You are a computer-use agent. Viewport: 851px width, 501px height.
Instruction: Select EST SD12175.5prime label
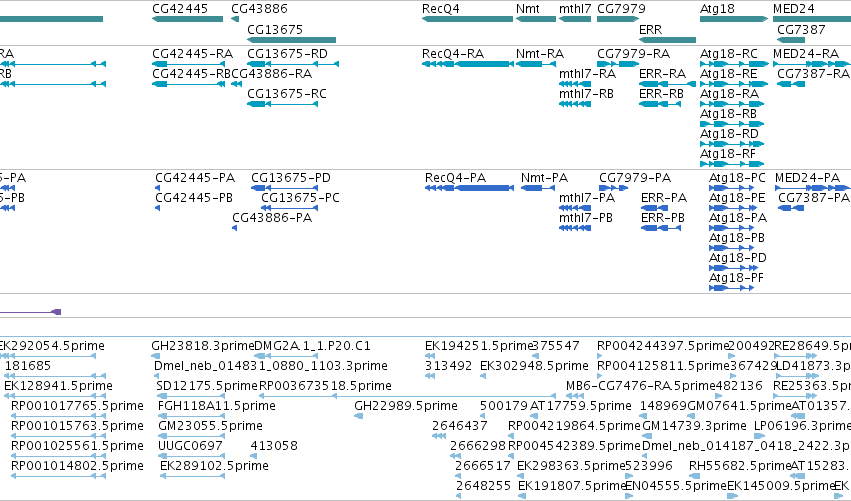[206, 385]
